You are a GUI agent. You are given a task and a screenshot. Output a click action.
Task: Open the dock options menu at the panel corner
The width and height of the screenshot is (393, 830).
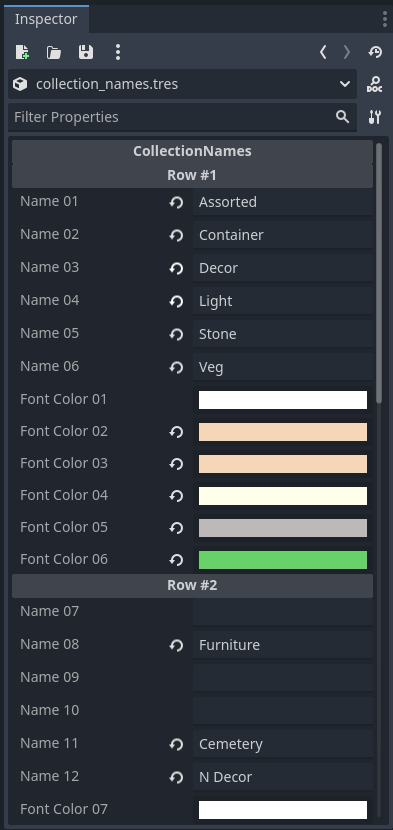click(x=385, y=19)
